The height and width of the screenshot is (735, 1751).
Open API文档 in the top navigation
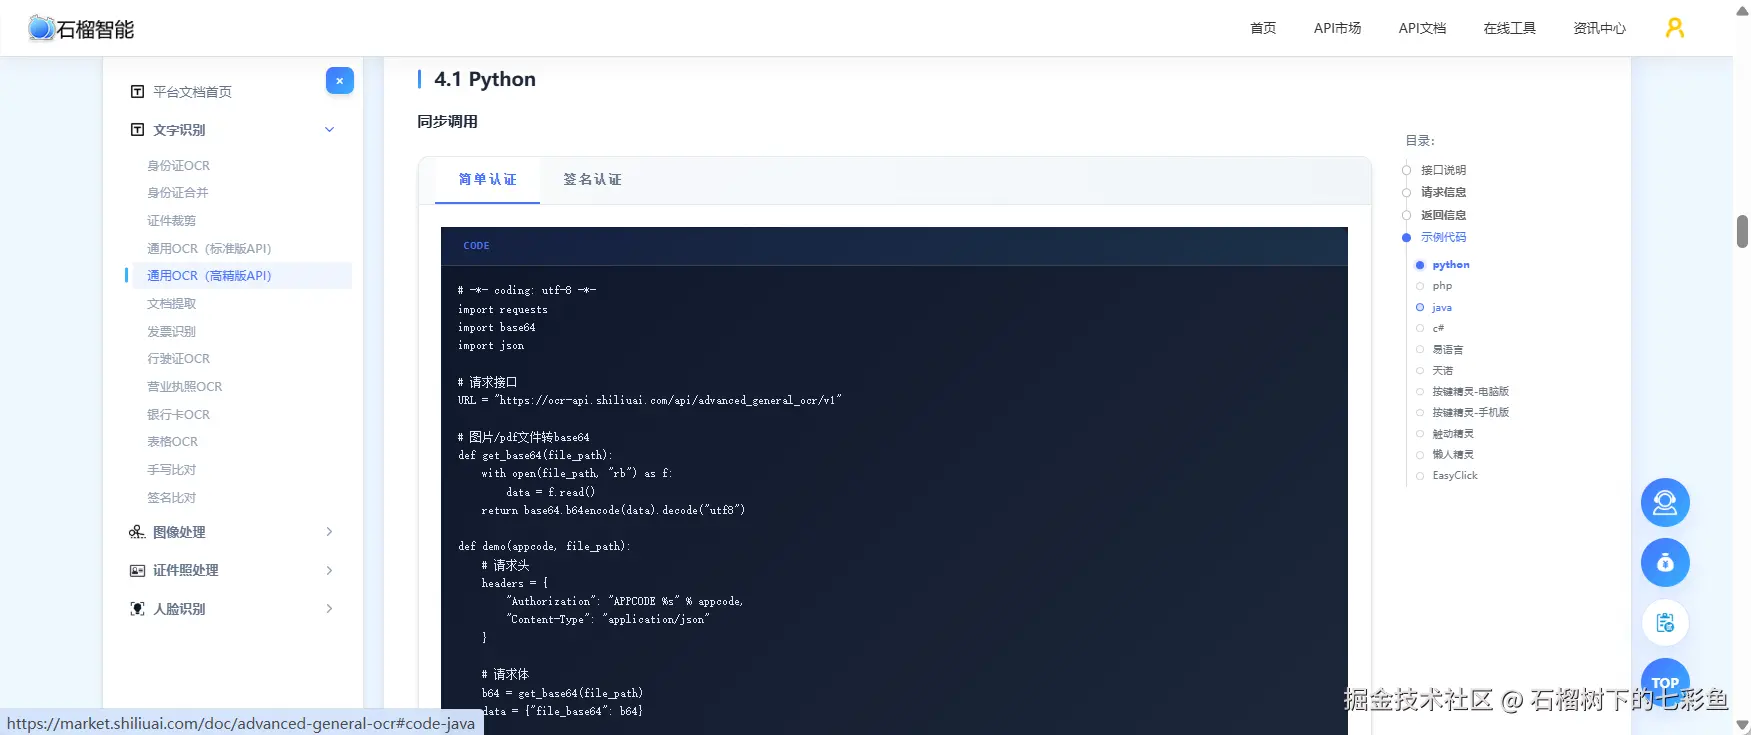[x=1422, y=28]
